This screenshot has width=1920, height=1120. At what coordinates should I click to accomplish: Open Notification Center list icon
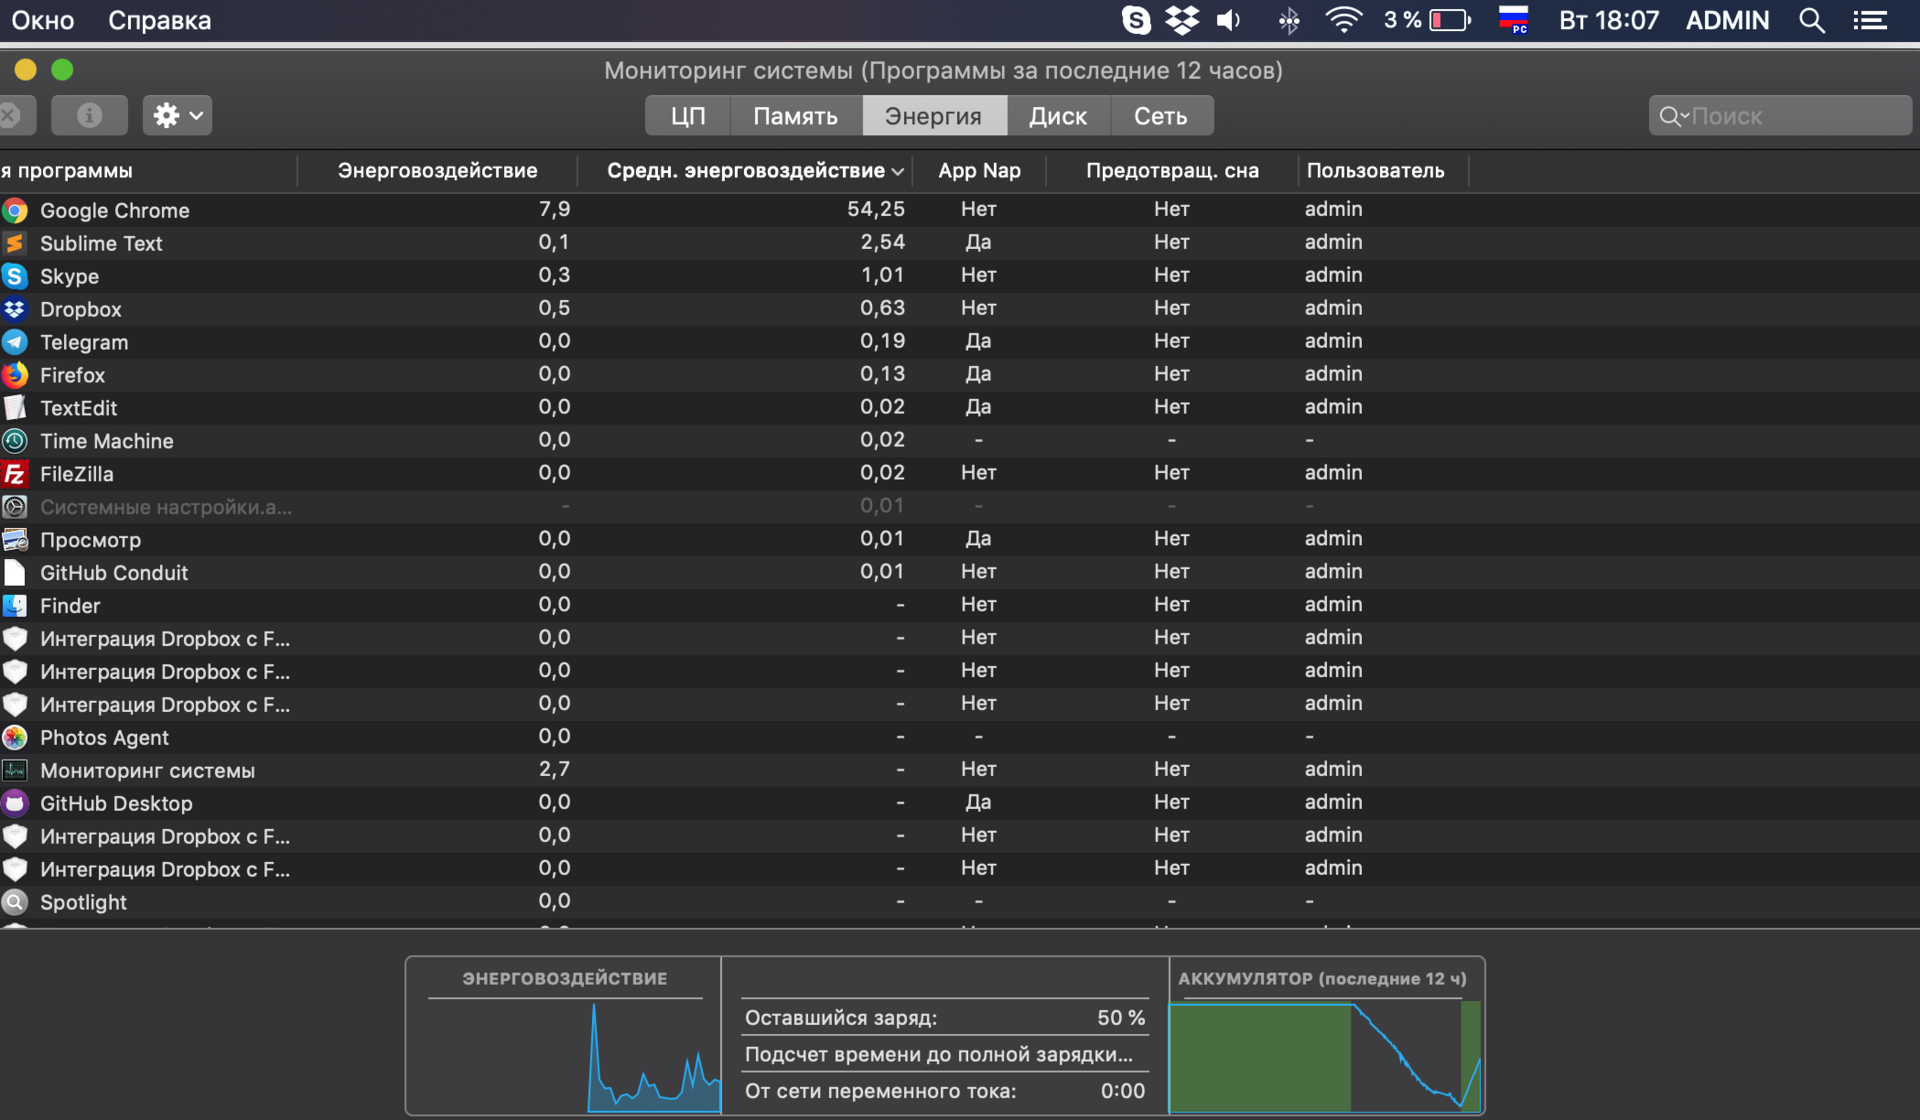click(x=1870, y=20)
